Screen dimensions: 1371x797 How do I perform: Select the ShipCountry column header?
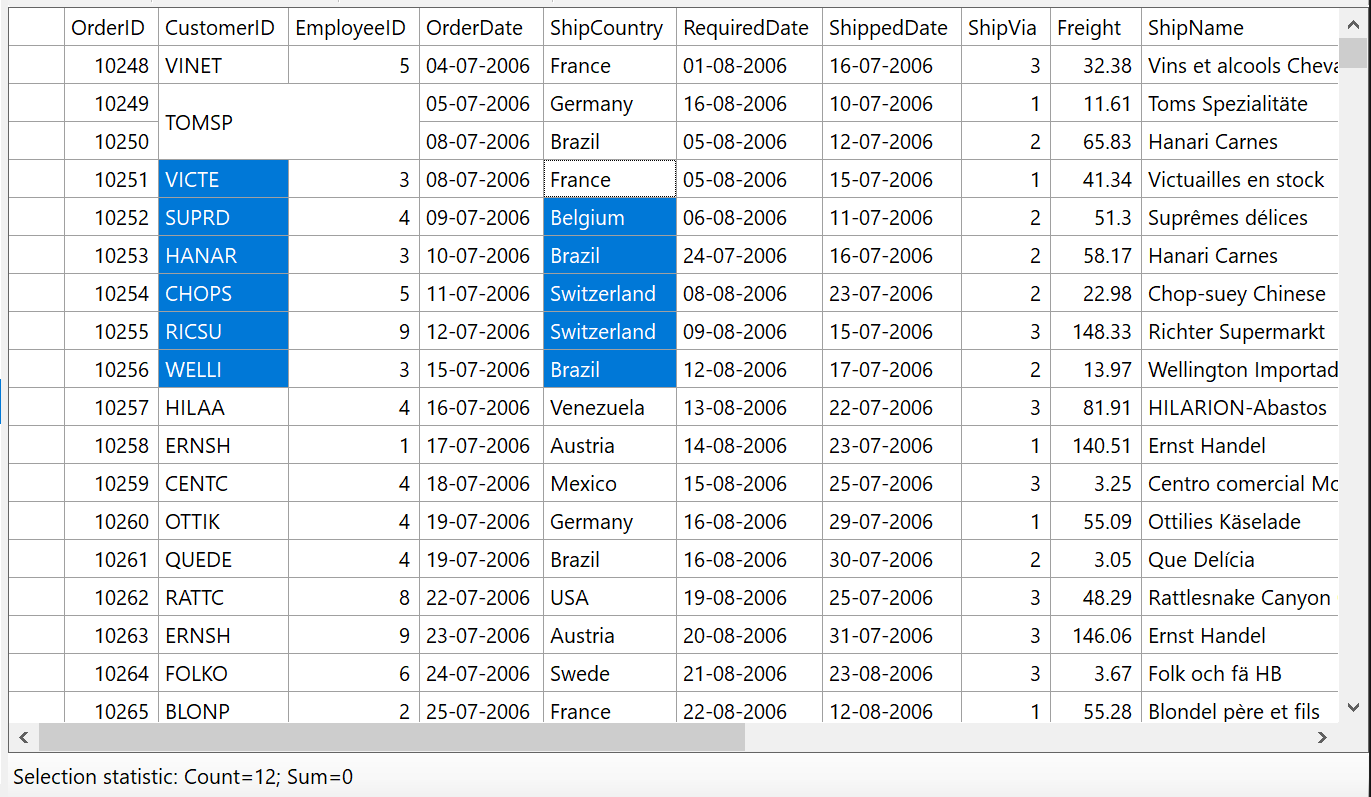[610, 28]
